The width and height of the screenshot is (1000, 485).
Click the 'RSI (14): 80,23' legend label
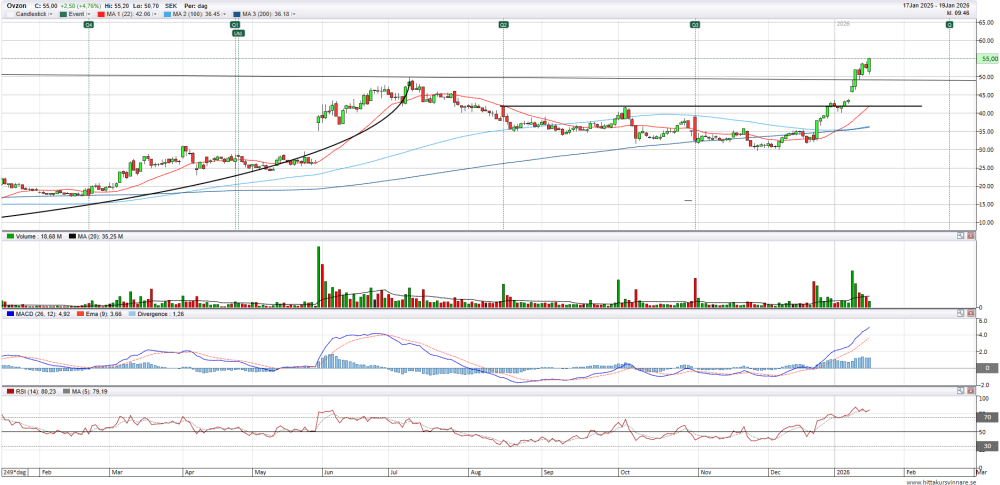(34, 391)
